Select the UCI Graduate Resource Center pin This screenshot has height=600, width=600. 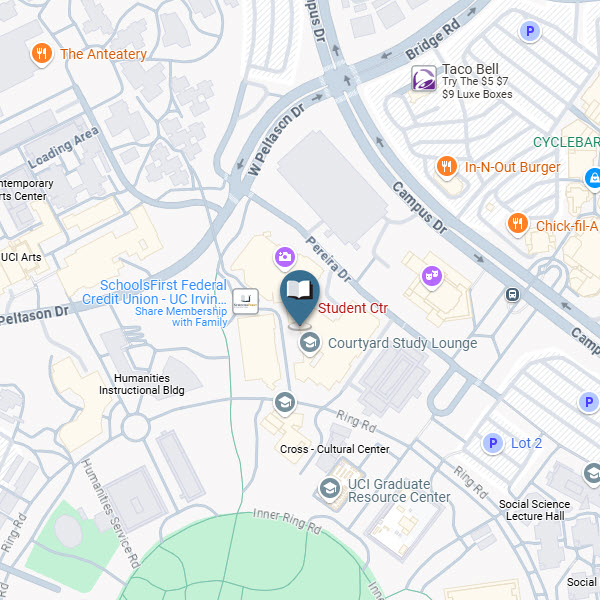click(x=330, y=489)
